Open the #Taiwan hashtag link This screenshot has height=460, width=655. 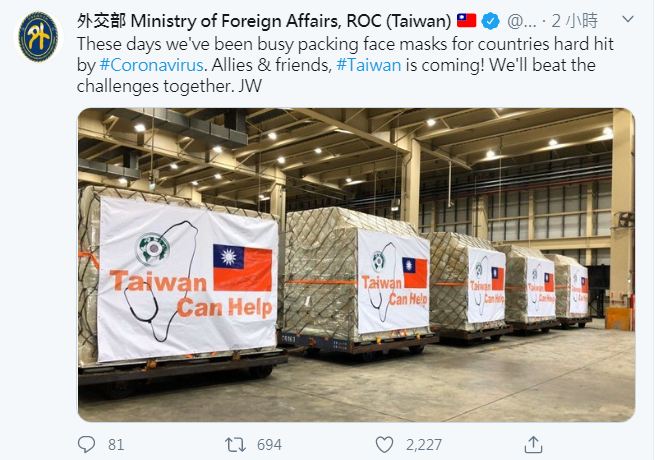[368, 65]
